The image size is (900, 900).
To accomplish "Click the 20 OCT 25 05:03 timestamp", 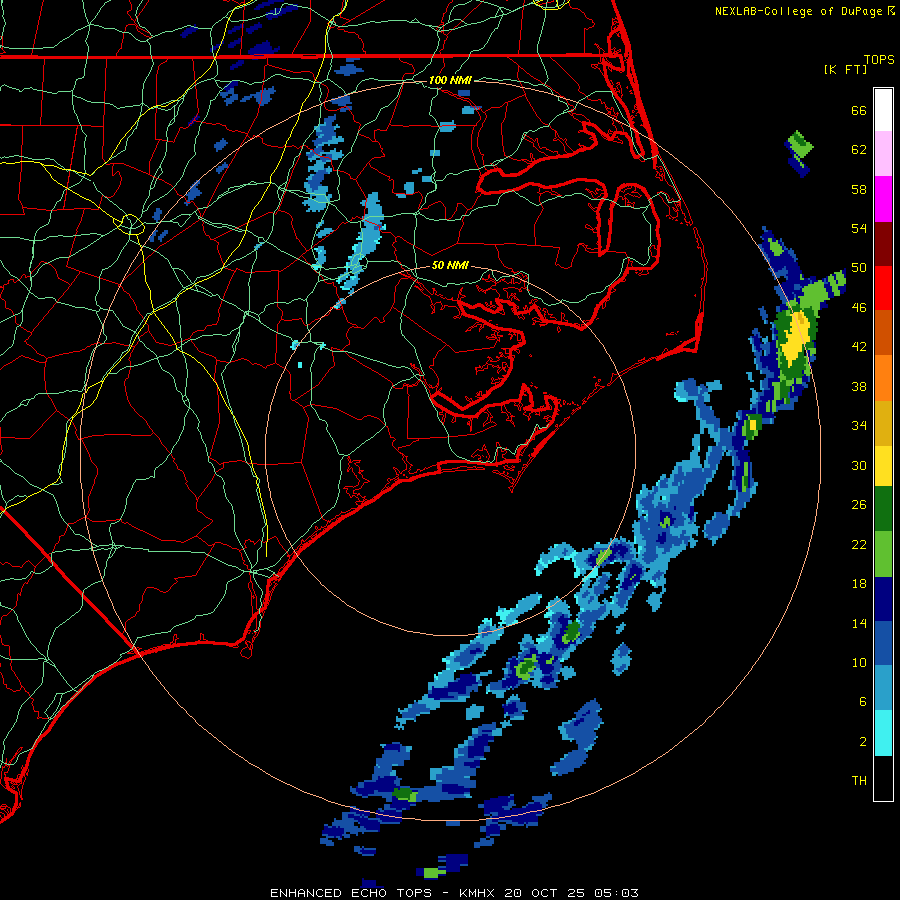I will point(571,893).
